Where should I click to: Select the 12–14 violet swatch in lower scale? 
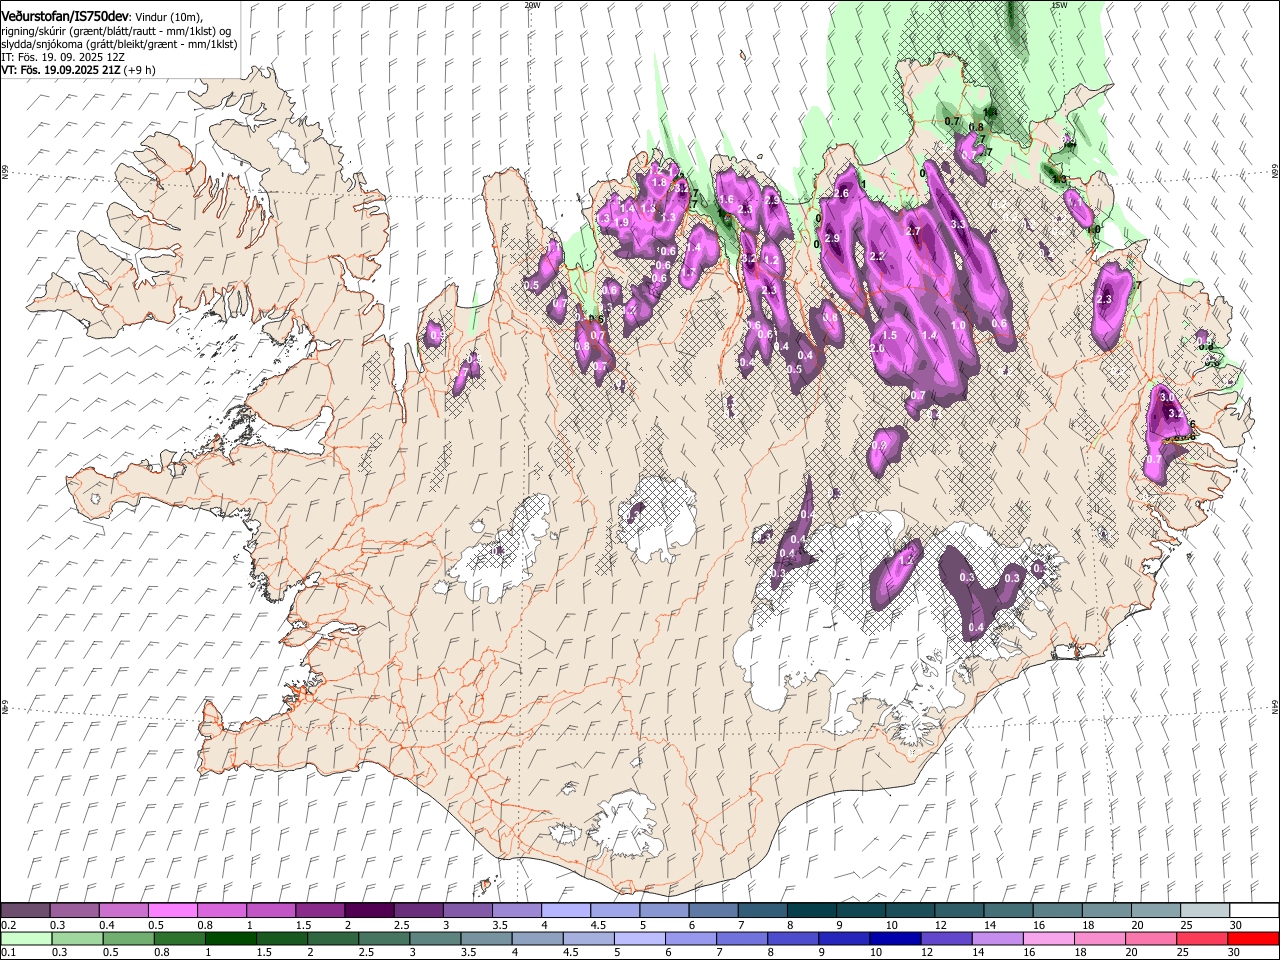946,938
